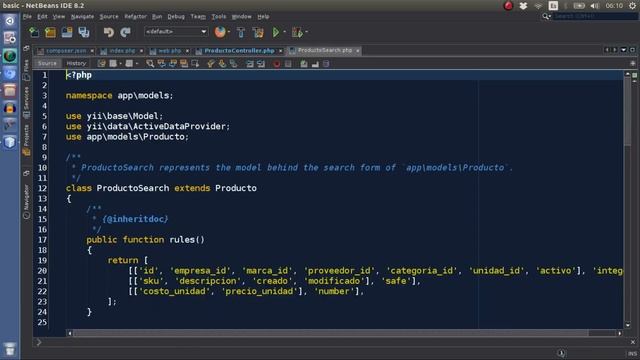The image size is (640, 360).
Task: Open the Navigator side panel
Action: (x=27, y=201)
